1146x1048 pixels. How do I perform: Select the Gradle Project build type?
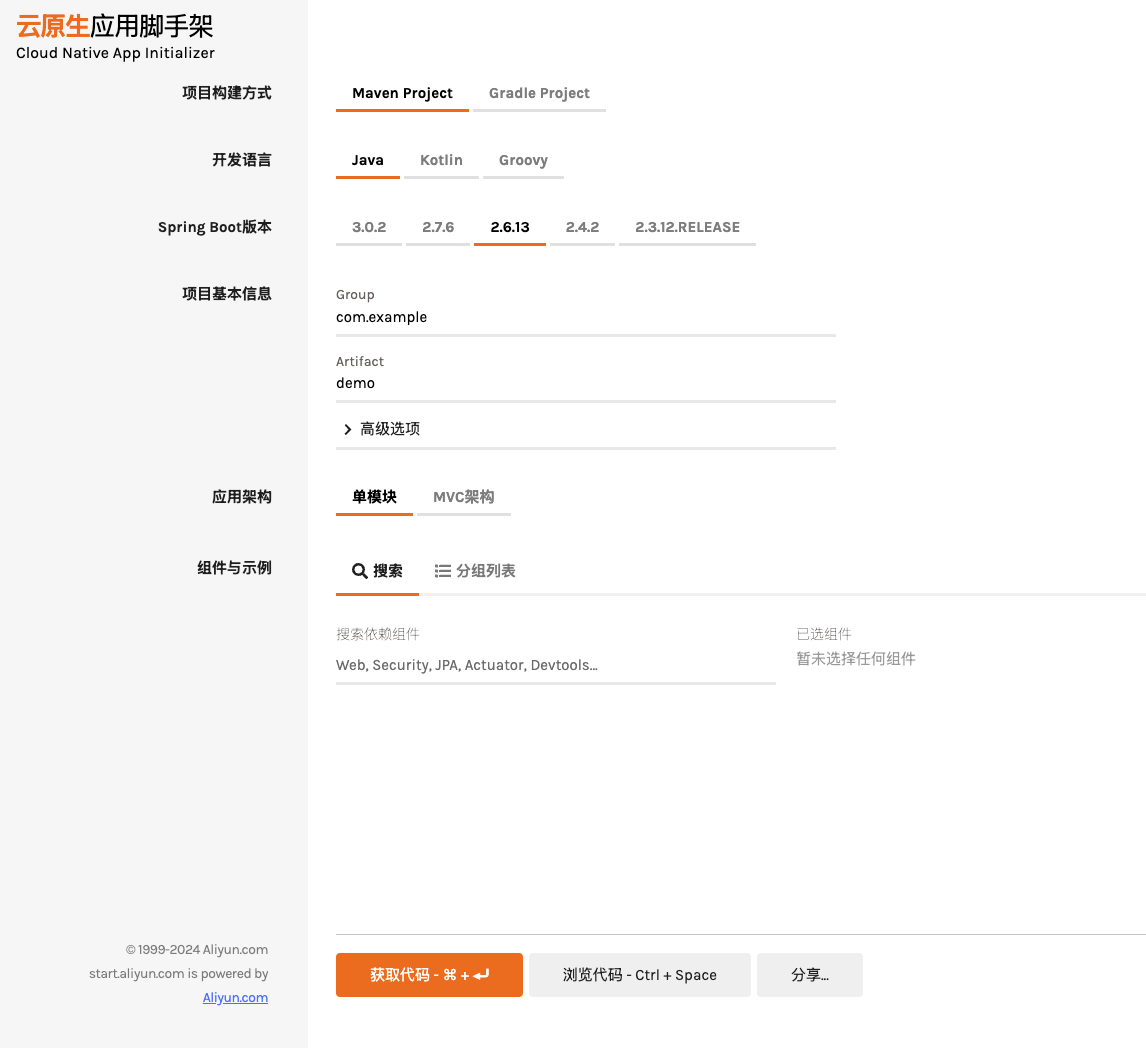[539, 94]
